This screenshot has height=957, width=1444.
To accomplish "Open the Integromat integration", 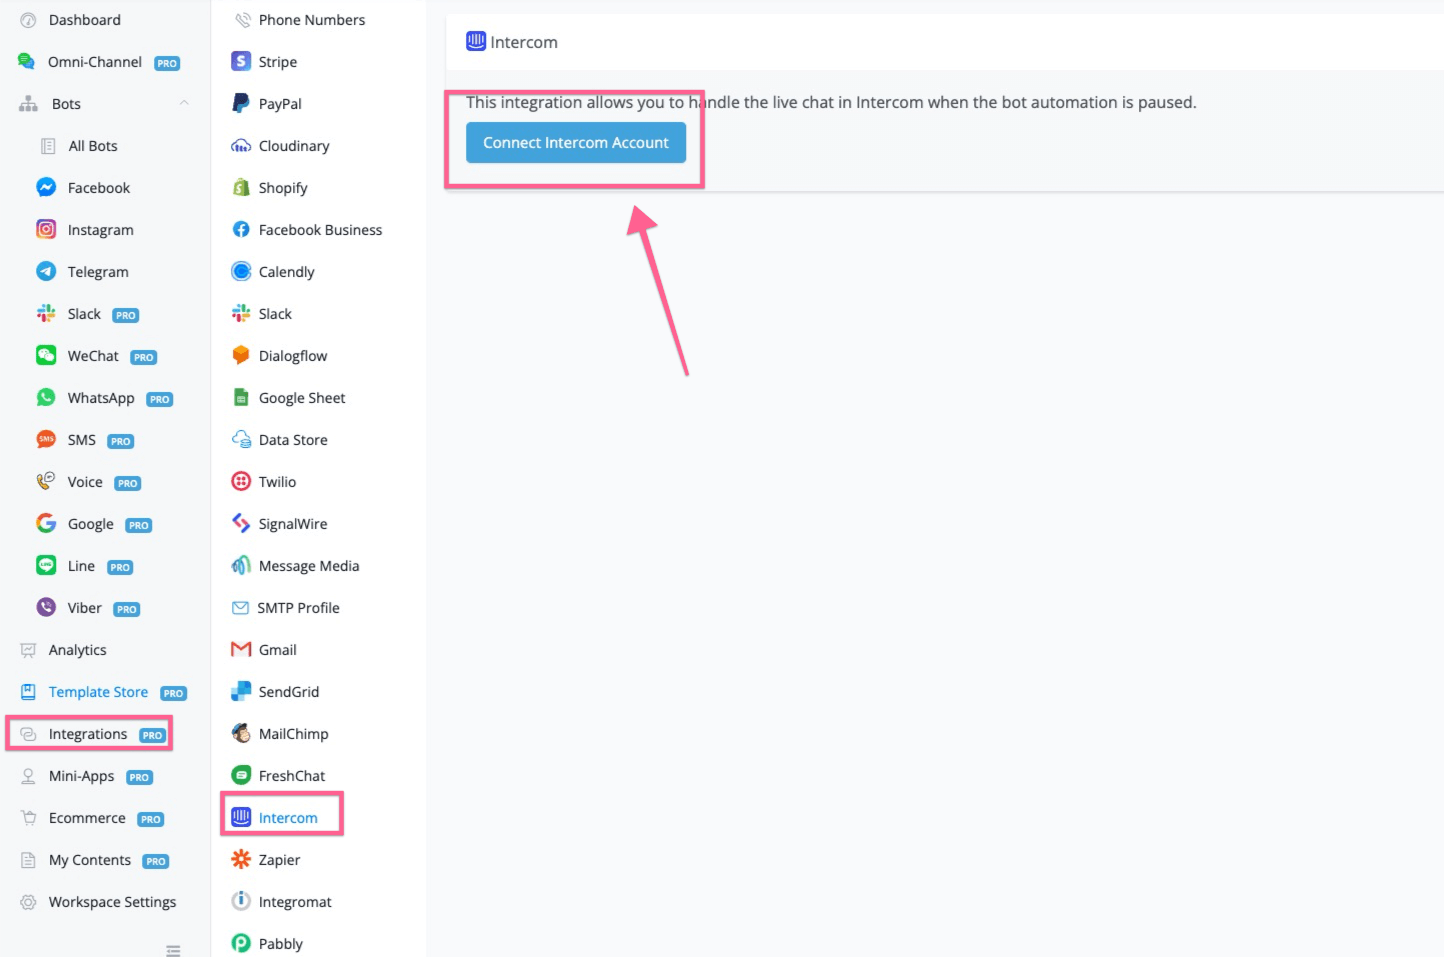I will point(295,902).
